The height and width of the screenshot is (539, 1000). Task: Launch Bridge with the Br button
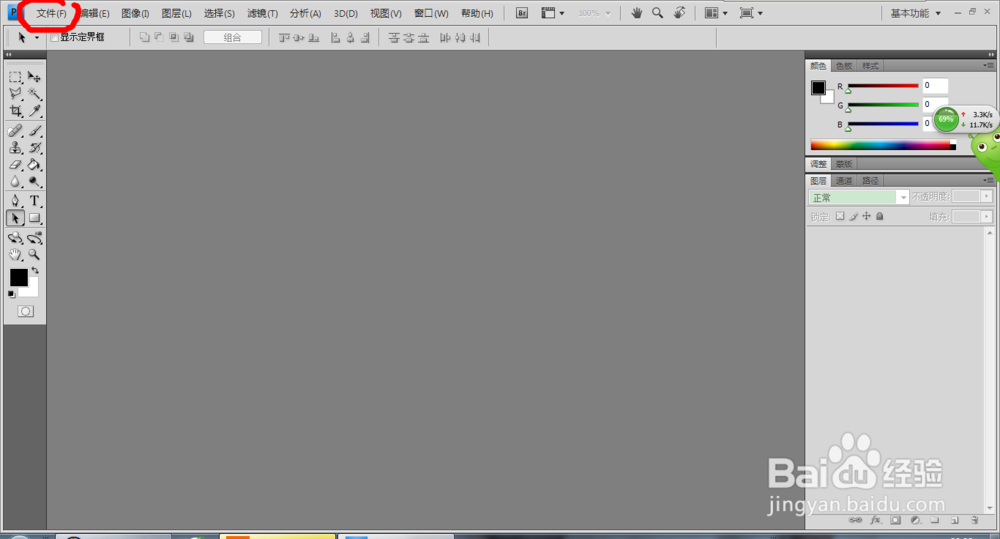click(x=522, y=13)
